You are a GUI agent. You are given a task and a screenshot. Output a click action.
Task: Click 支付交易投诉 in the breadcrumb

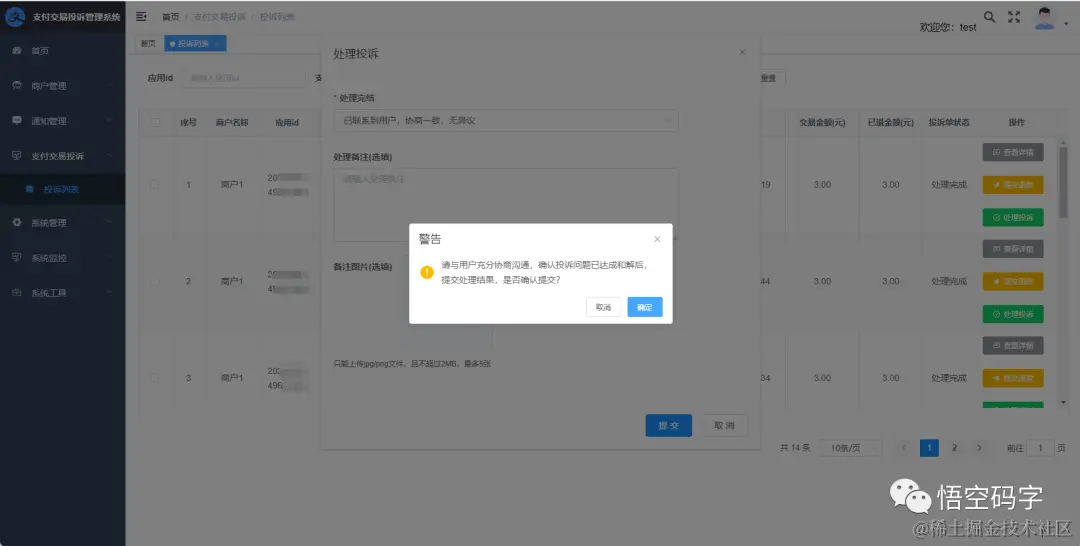coord(219,17)
